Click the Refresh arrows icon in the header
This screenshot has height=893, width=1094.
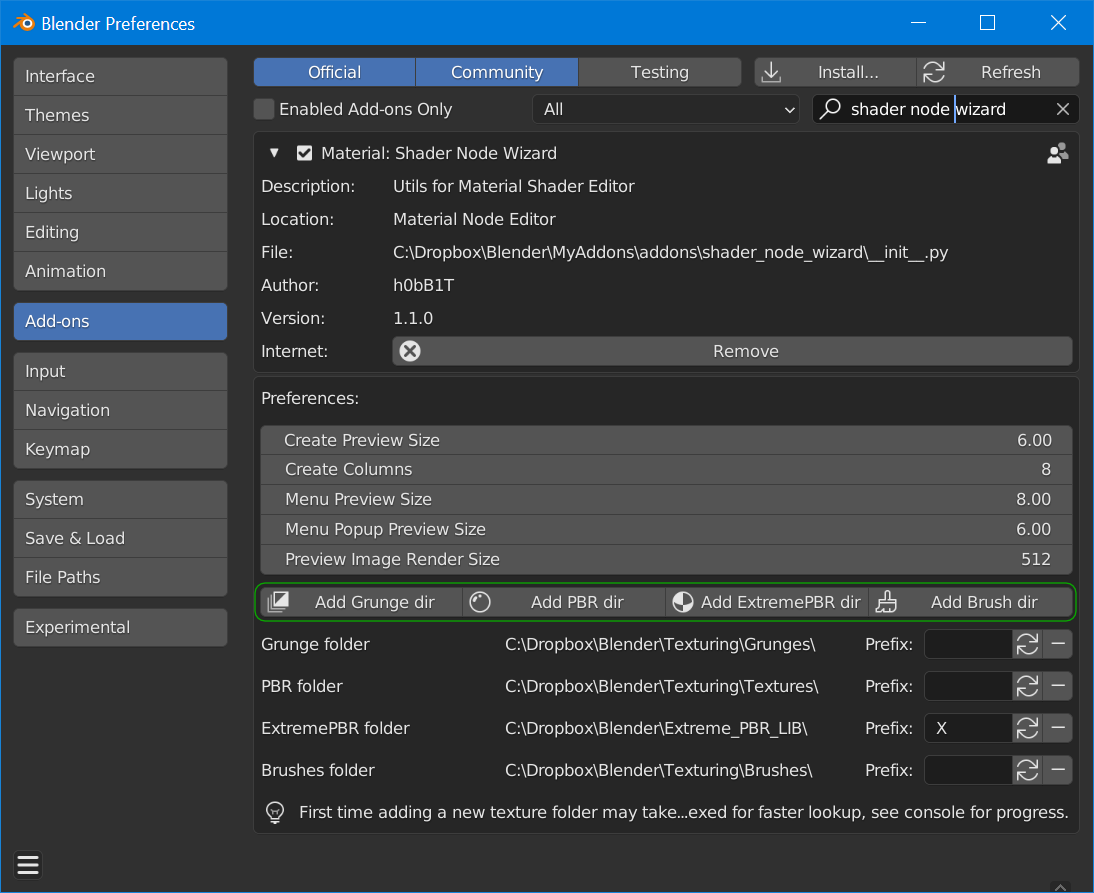[934, 72]
